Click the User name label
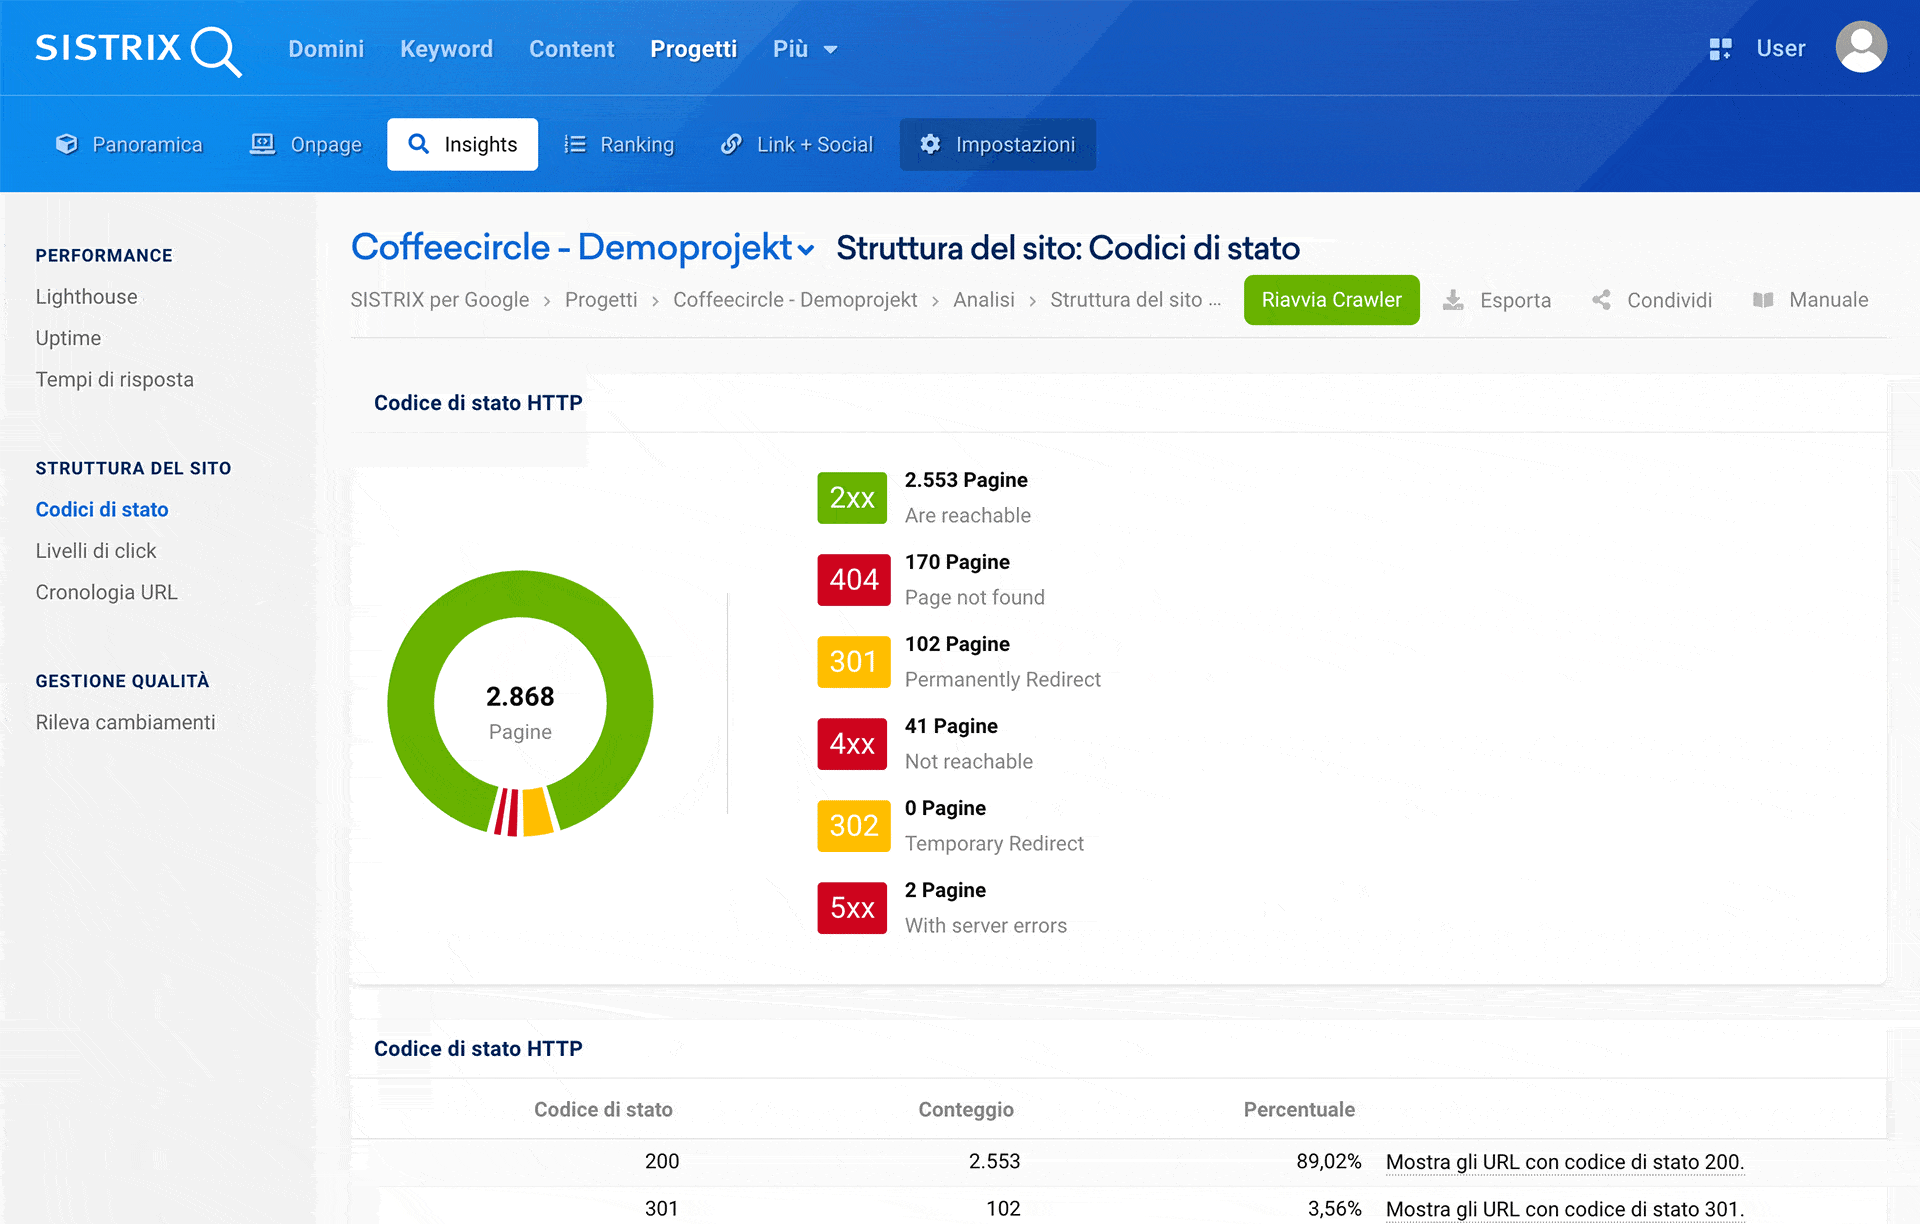The image size is (1920, 1224). 1780,49
